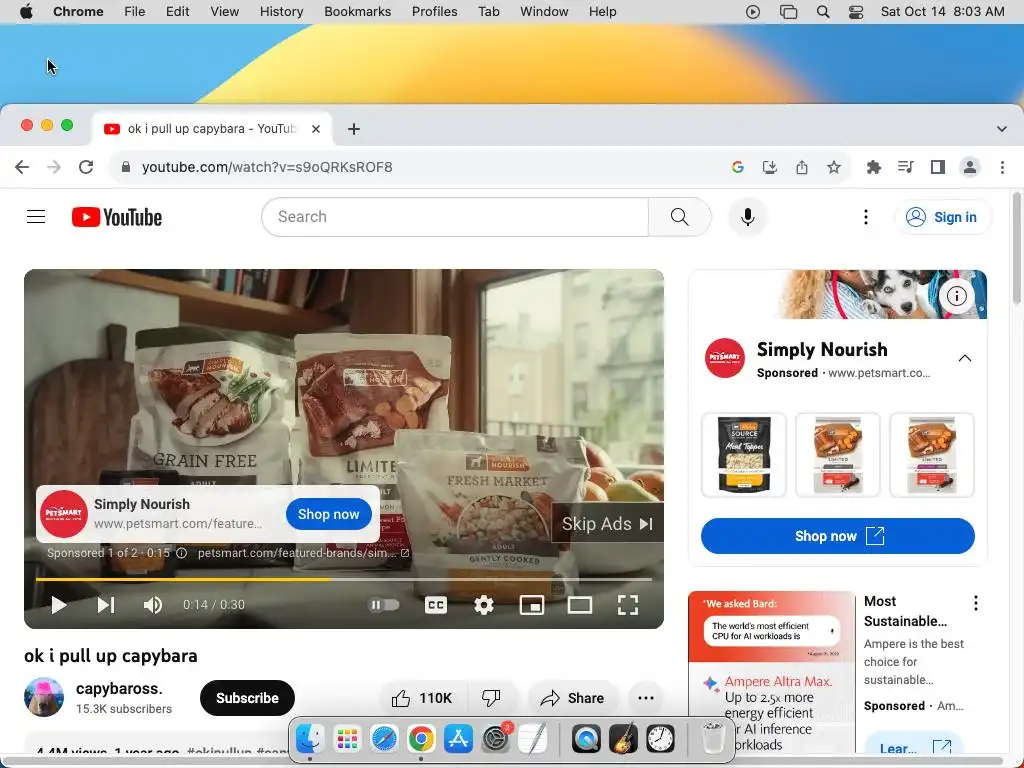1024x768 pixels.
Task: Open menu for Most Sustainable ad
Action: coord(976,603)
